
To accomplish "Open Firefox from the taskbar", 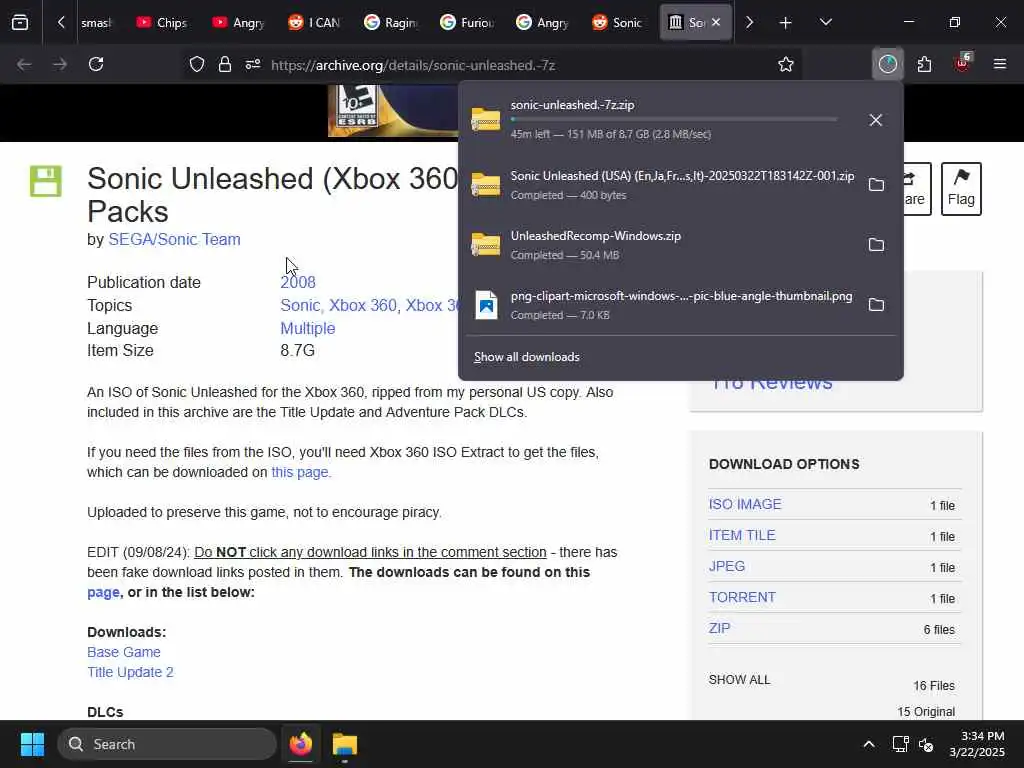I will coord(300,744).
